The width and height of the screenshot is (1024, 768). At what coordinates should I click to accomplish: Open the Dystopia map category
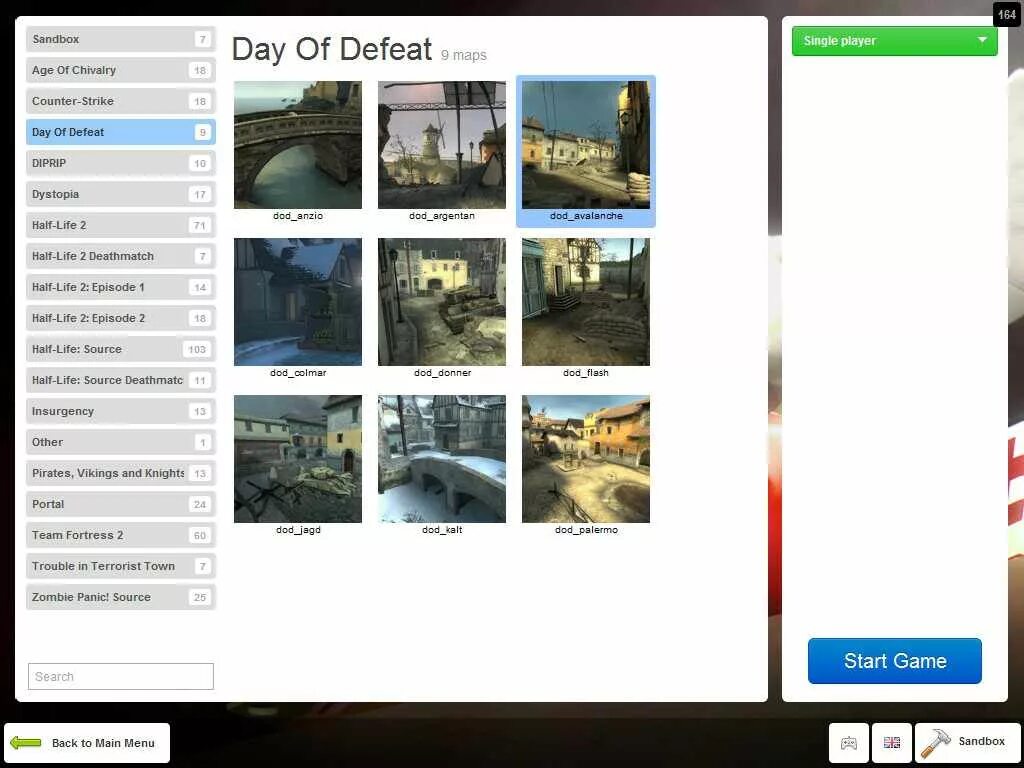click(121, 194)
